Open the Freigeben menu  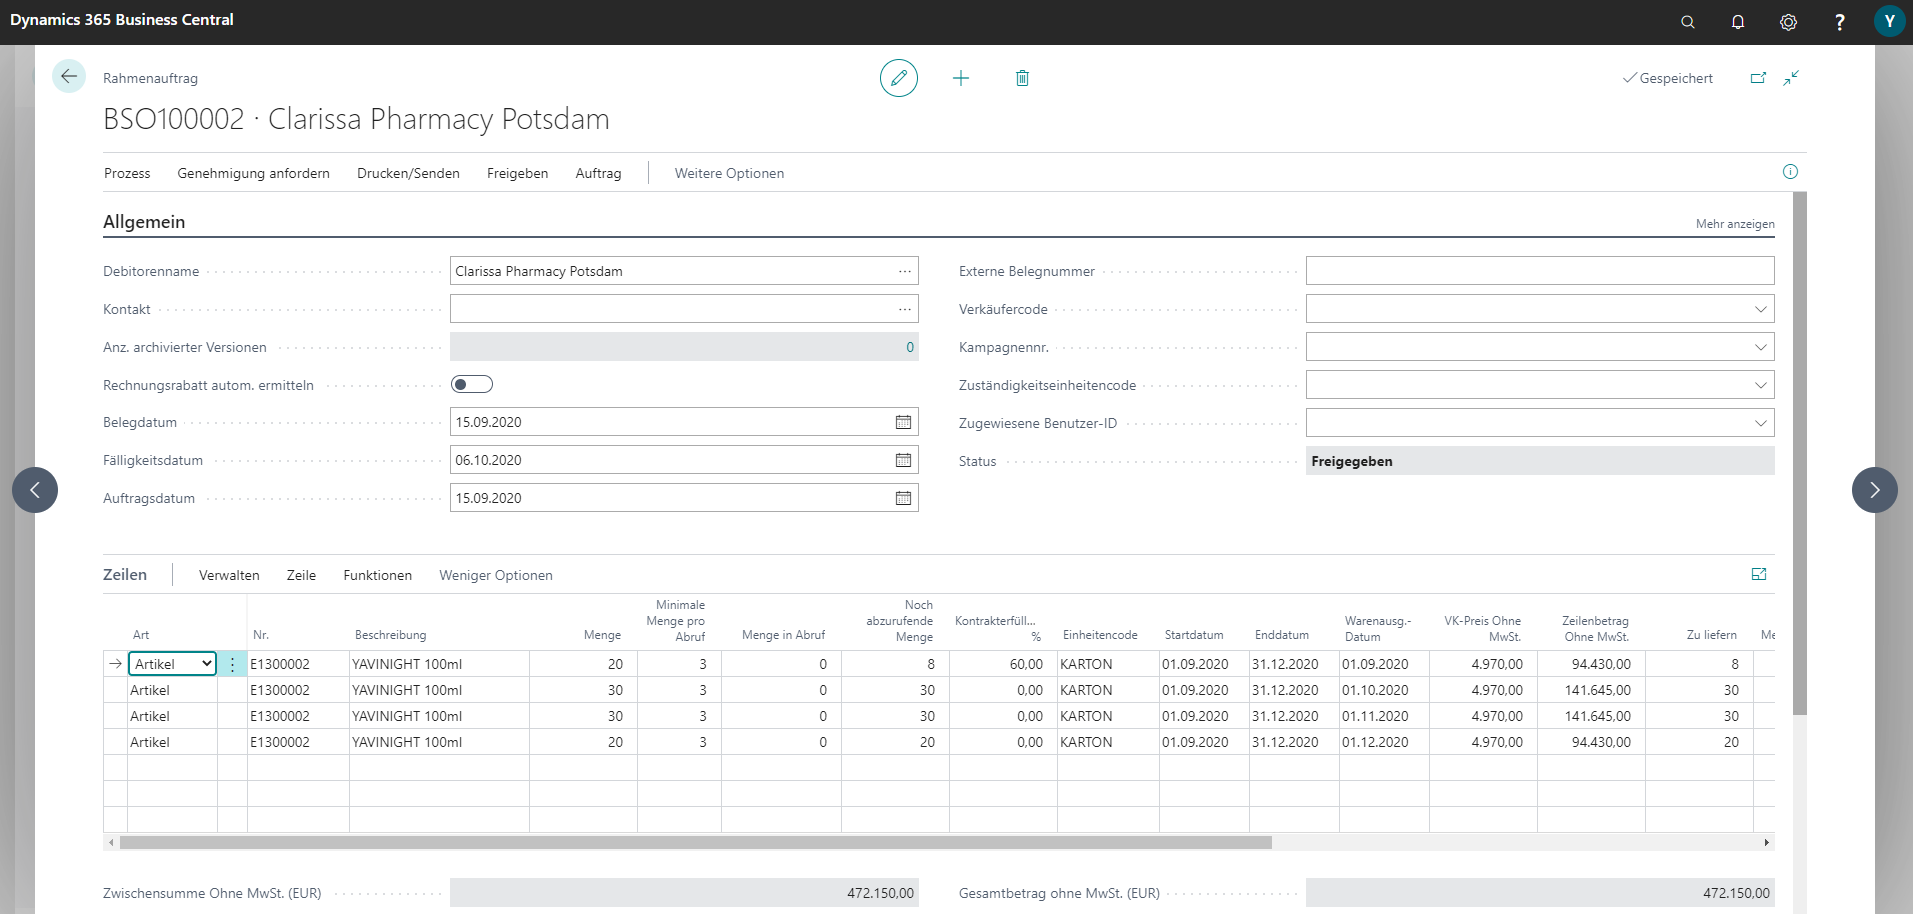(517, 173)
